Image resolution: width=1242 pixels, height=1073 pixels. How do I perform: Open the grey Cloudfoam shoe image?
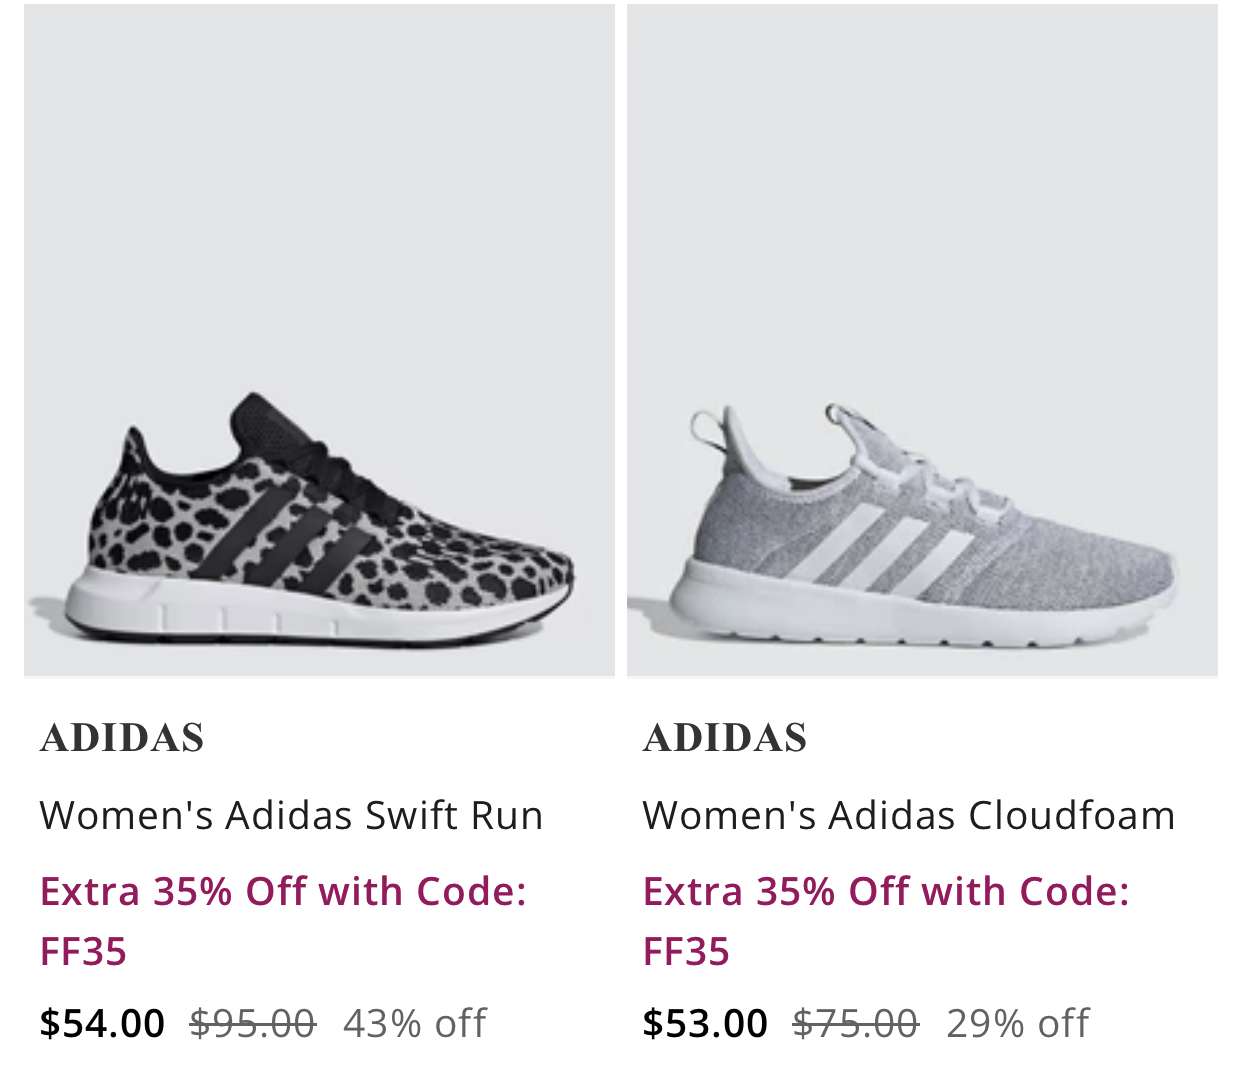coord(922,340)
